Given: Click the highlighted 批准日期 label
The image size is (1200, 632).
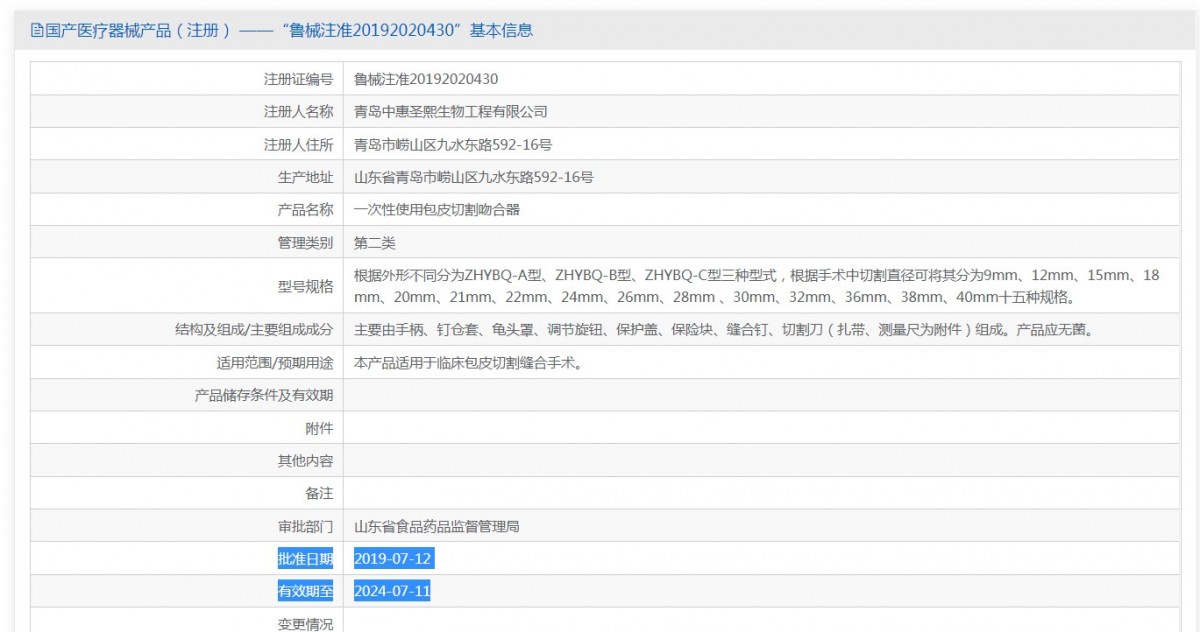Looking at the screenshot, I should click(x=305, y=559).
